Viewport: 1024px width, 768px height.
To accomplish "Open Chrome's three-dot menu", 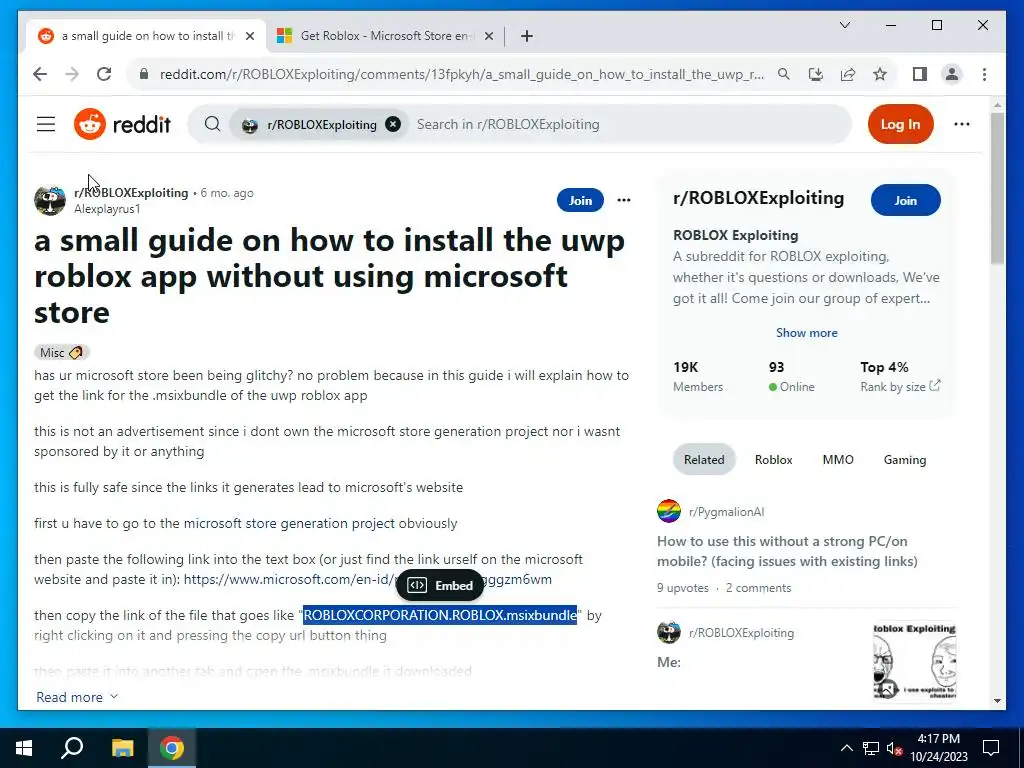I will pos(984,74).
